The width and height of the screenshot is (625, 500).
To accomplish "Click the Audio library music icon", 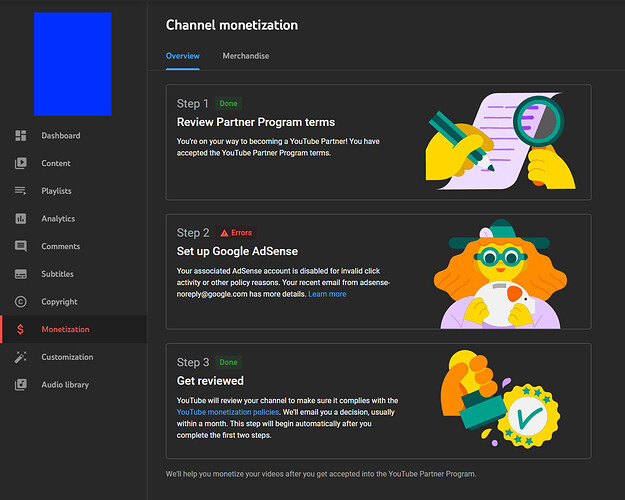I will [21, 384].
